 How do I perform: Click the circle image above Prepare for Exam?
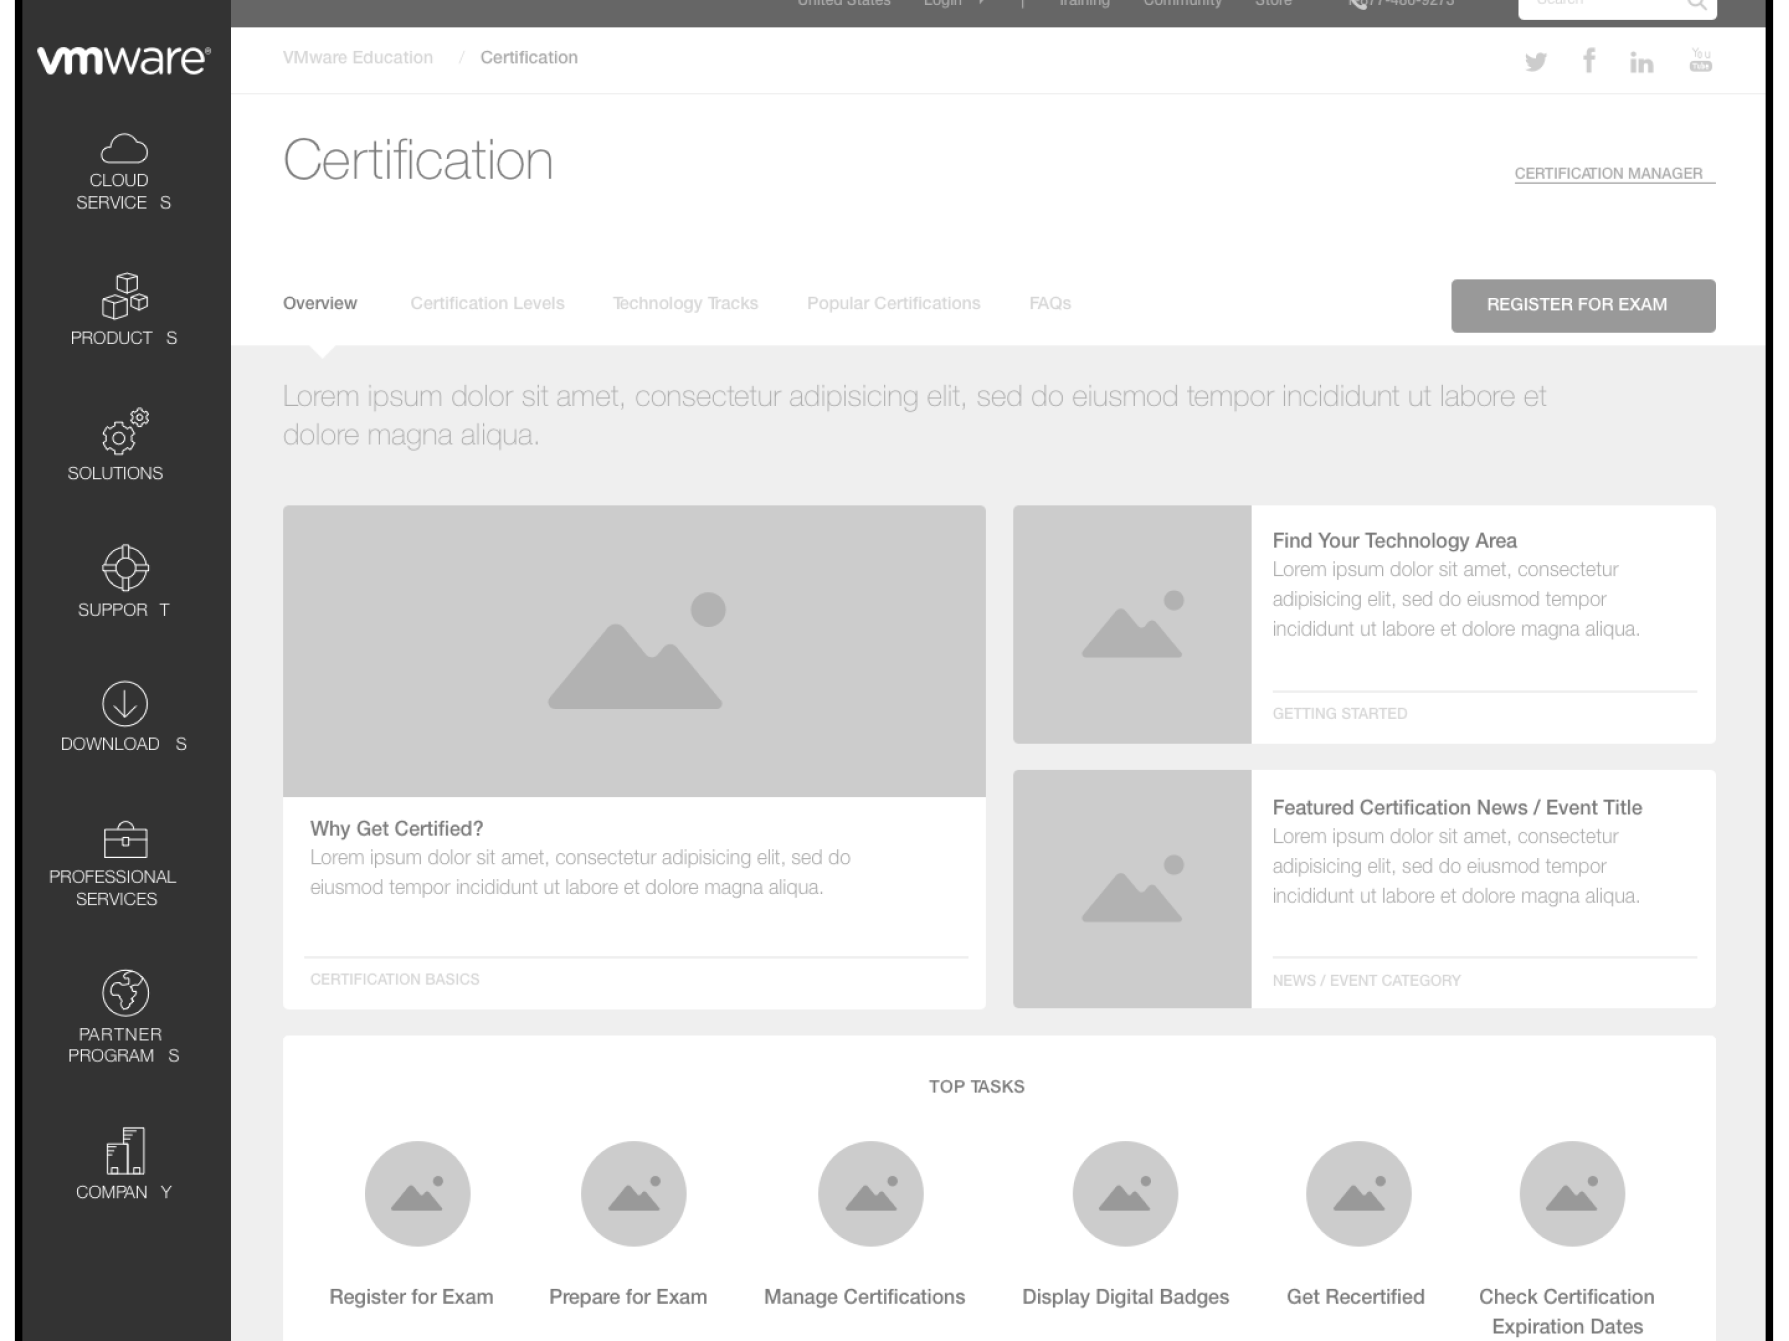[x=633, y=1193]
